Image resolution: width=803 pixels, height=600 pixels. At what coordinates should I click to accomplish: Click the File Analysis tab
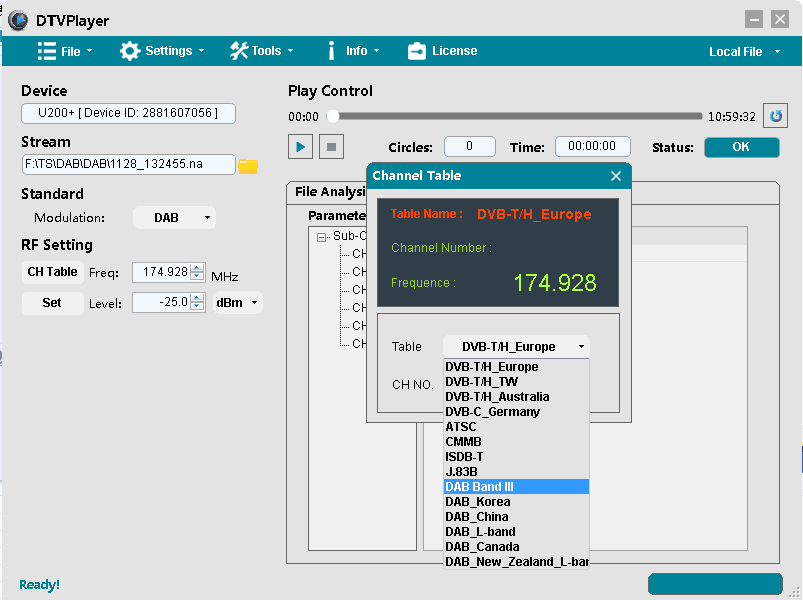329,191
